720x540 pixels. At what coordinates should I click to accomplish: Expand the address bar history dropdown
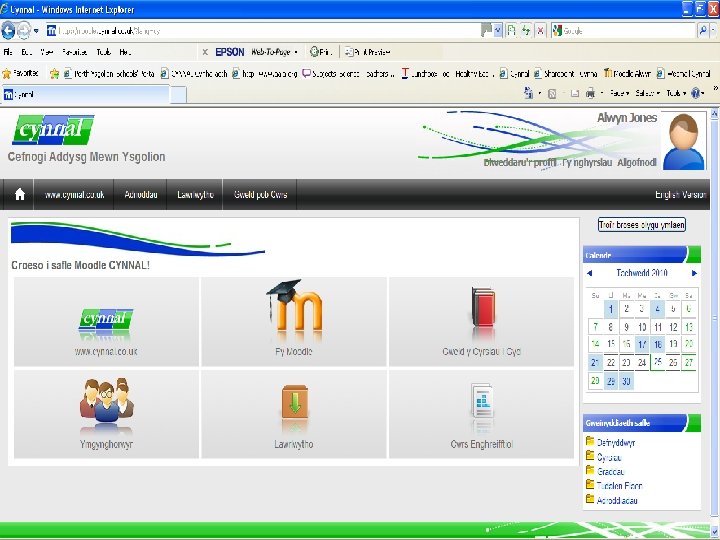[x=498, y=31]
